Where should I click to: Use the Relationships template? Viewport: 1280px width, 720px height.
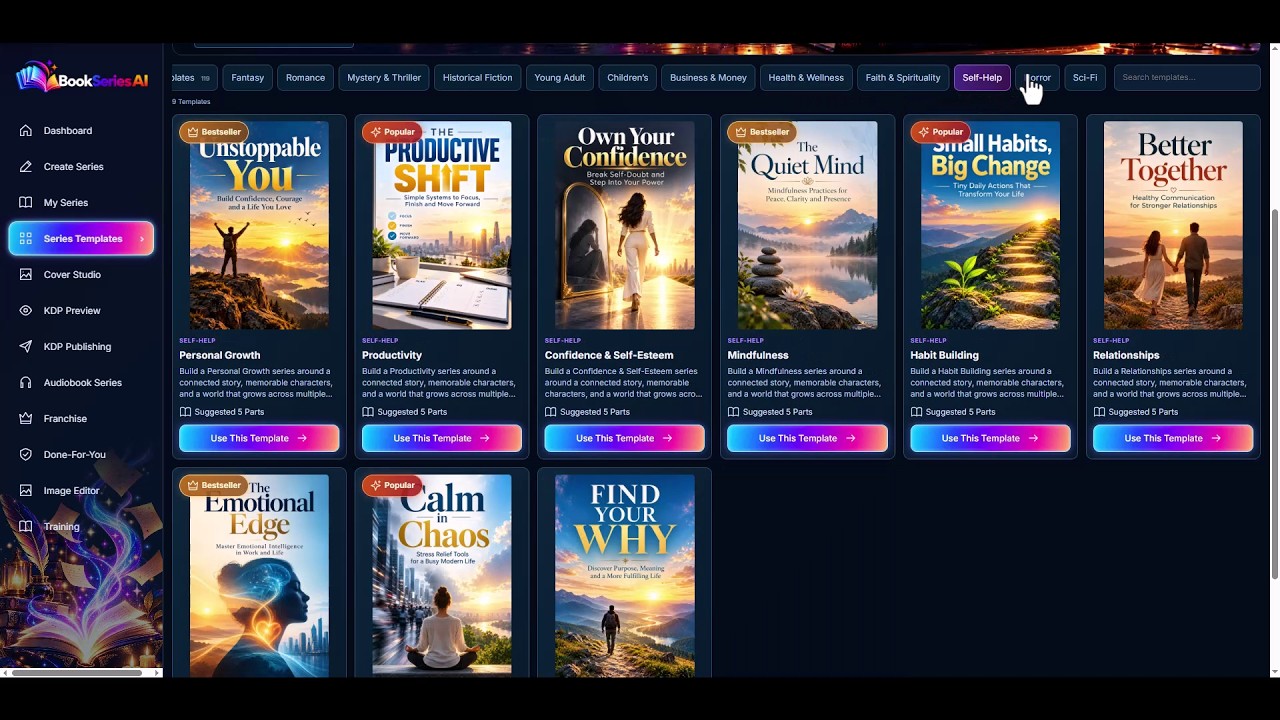tap(1173, 438)
